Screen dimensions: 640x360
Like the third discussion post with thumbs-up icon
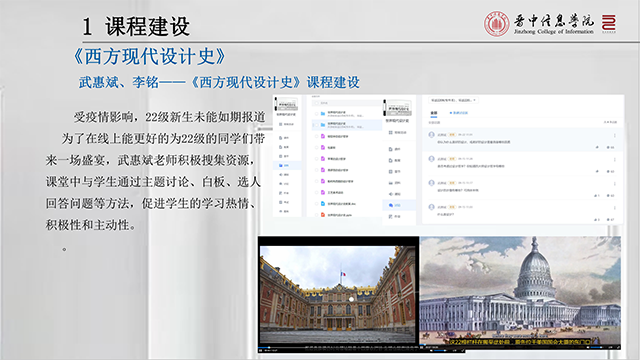point(596,196)
